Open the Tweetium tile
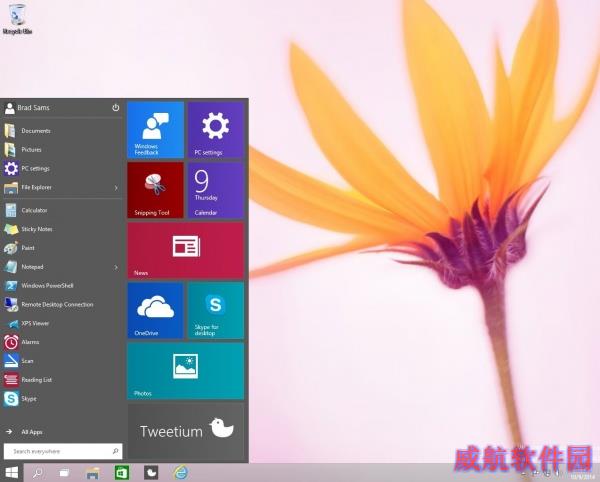Image resolution: width=600 pixels, height=482 pixels. (x=186, y=431)
